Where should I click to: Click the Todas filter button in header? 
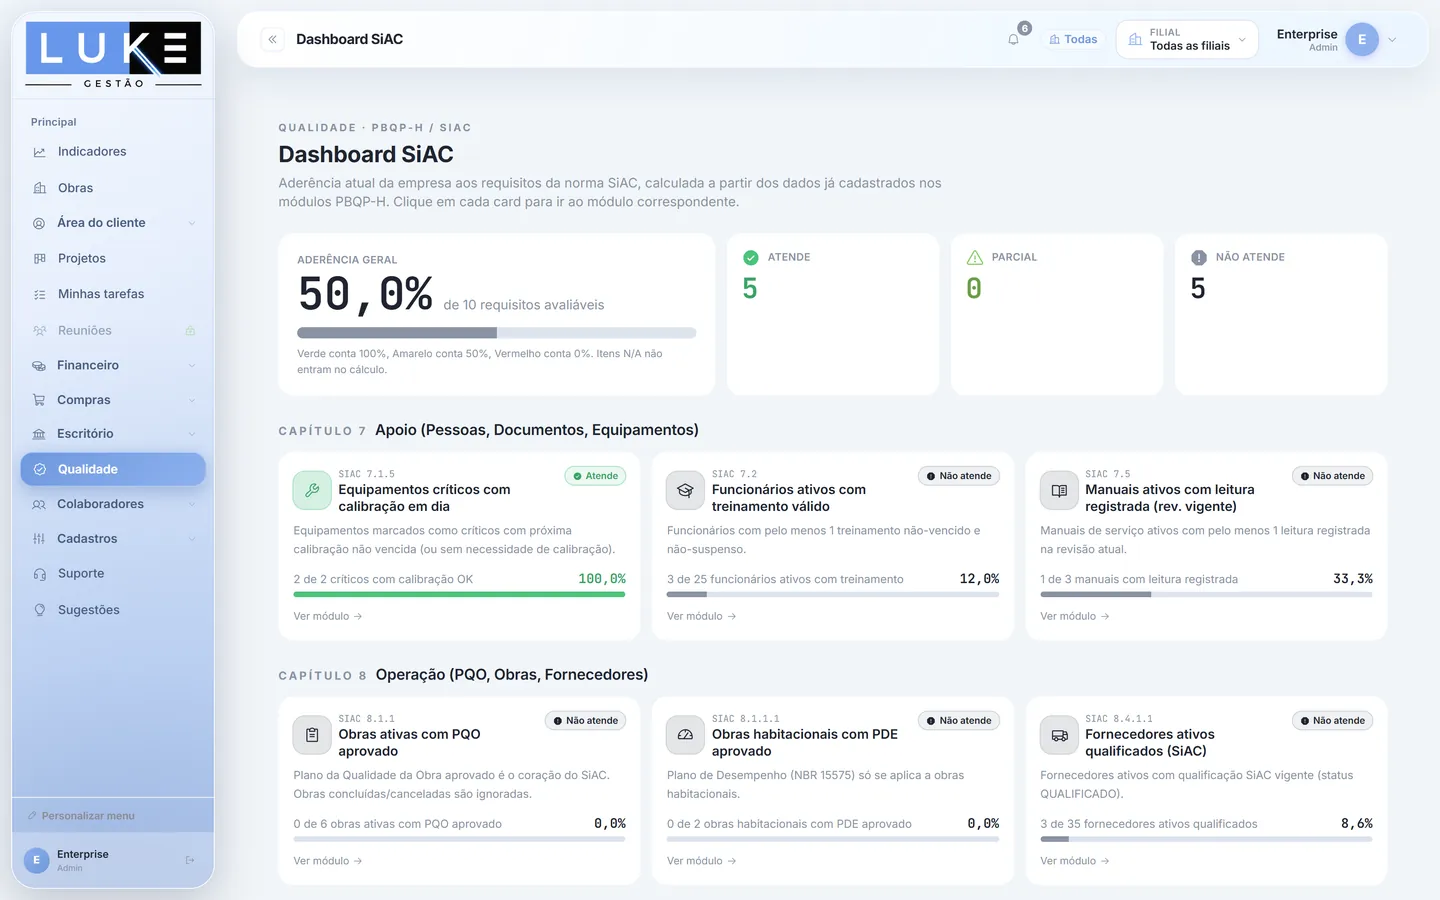[1073, 39]
